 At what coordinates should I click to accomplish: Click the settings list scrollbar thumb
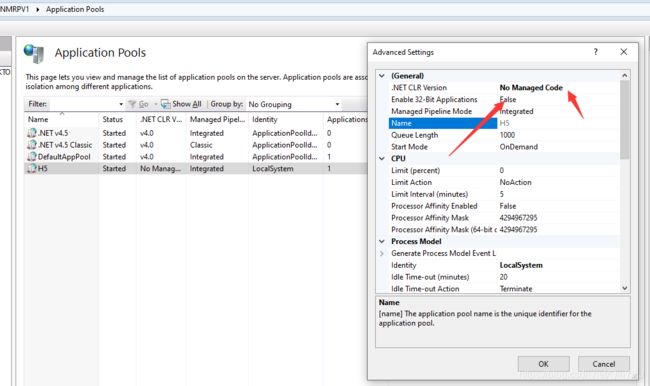point(624,120)
